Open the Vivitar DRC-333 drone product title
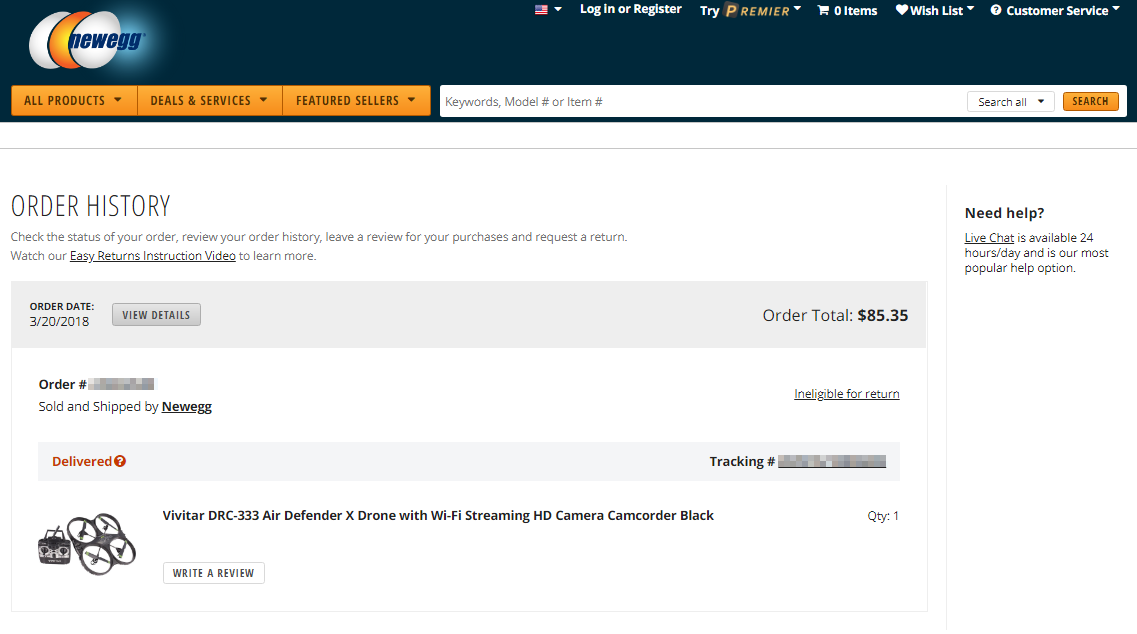1137x634 pixels. 438,516
